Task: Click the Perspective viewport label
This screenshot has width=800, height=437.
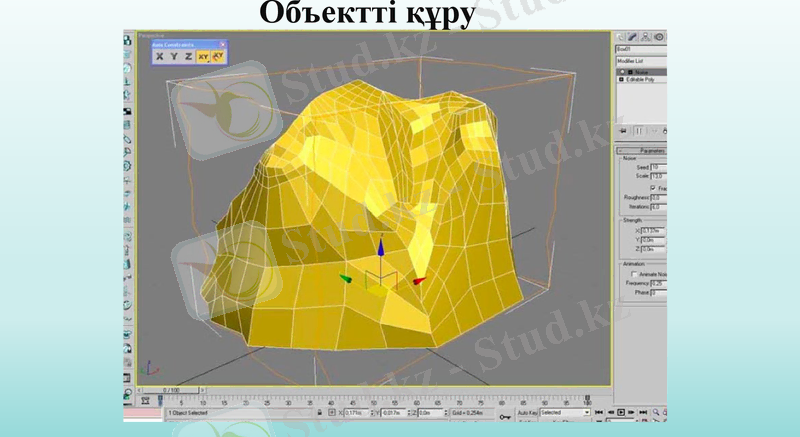Action: [x=152, y=36]
